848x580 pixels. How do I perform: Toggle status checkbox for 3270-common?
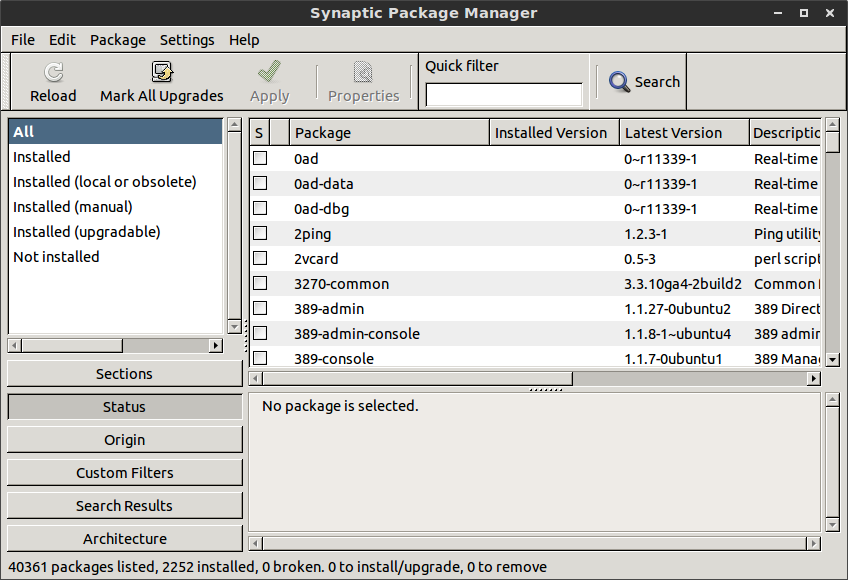[x=260, y=283]
